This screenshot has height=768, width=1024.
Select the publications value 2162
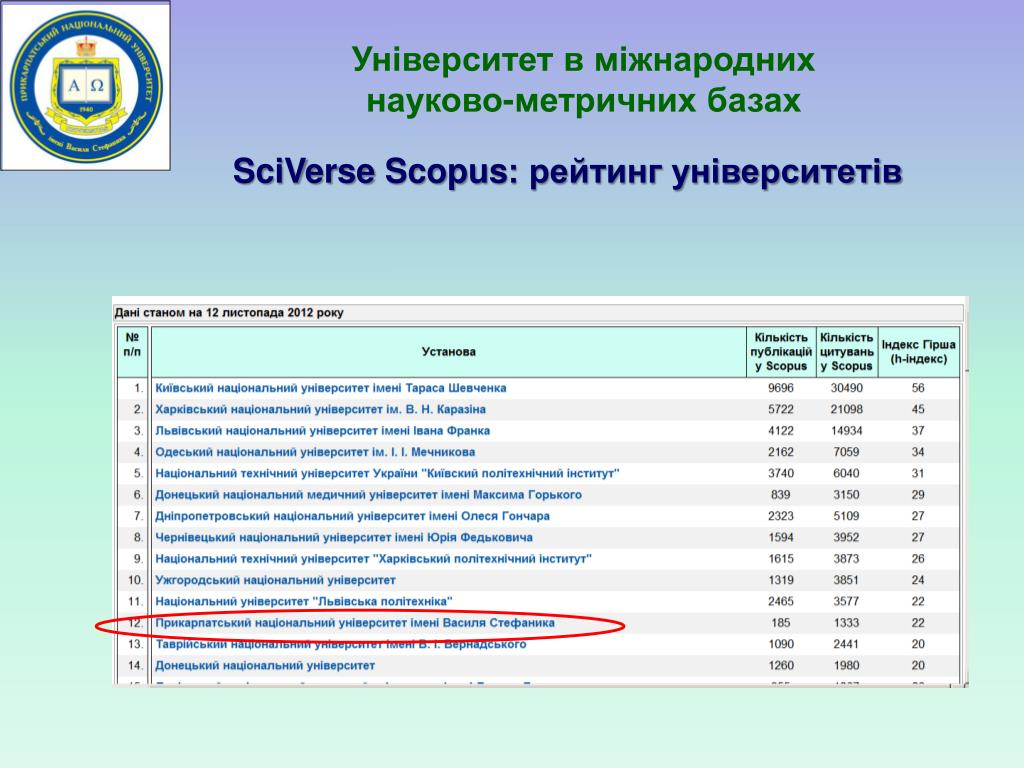(780, 452)
